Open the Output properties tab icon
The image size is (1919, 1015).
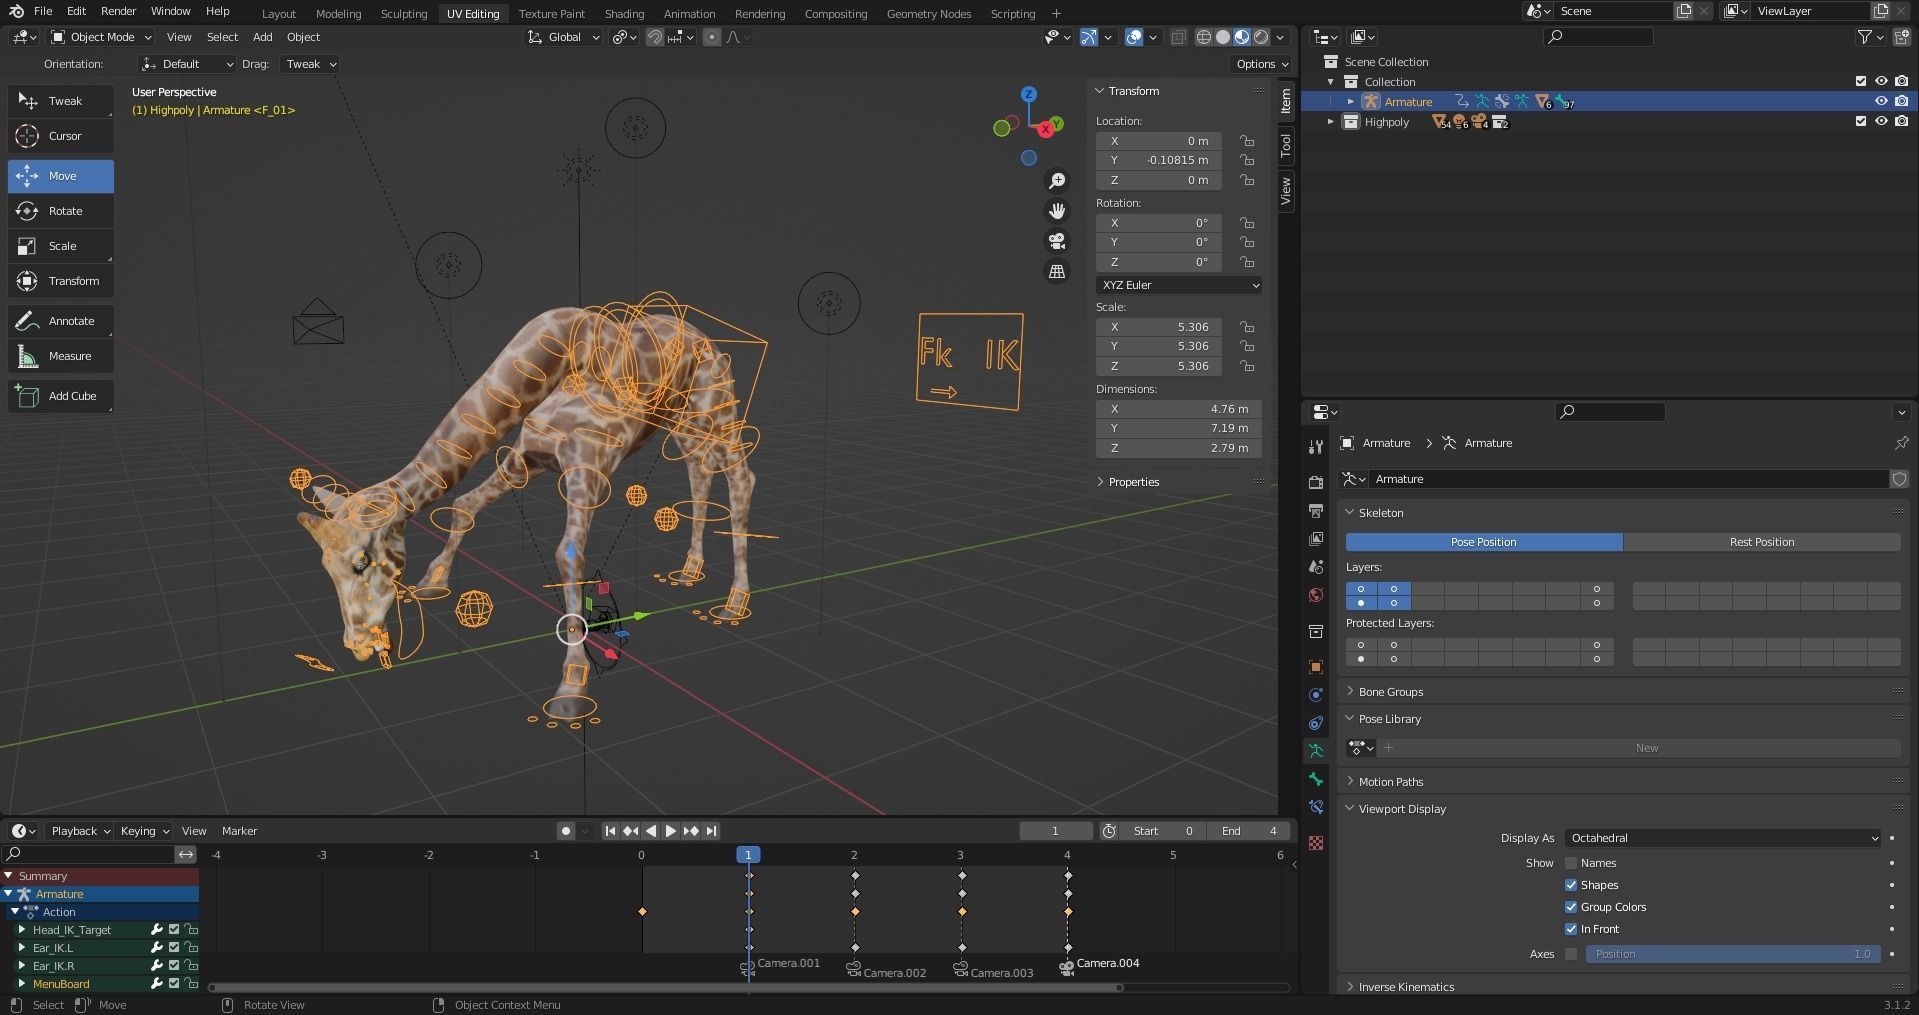1316,511
